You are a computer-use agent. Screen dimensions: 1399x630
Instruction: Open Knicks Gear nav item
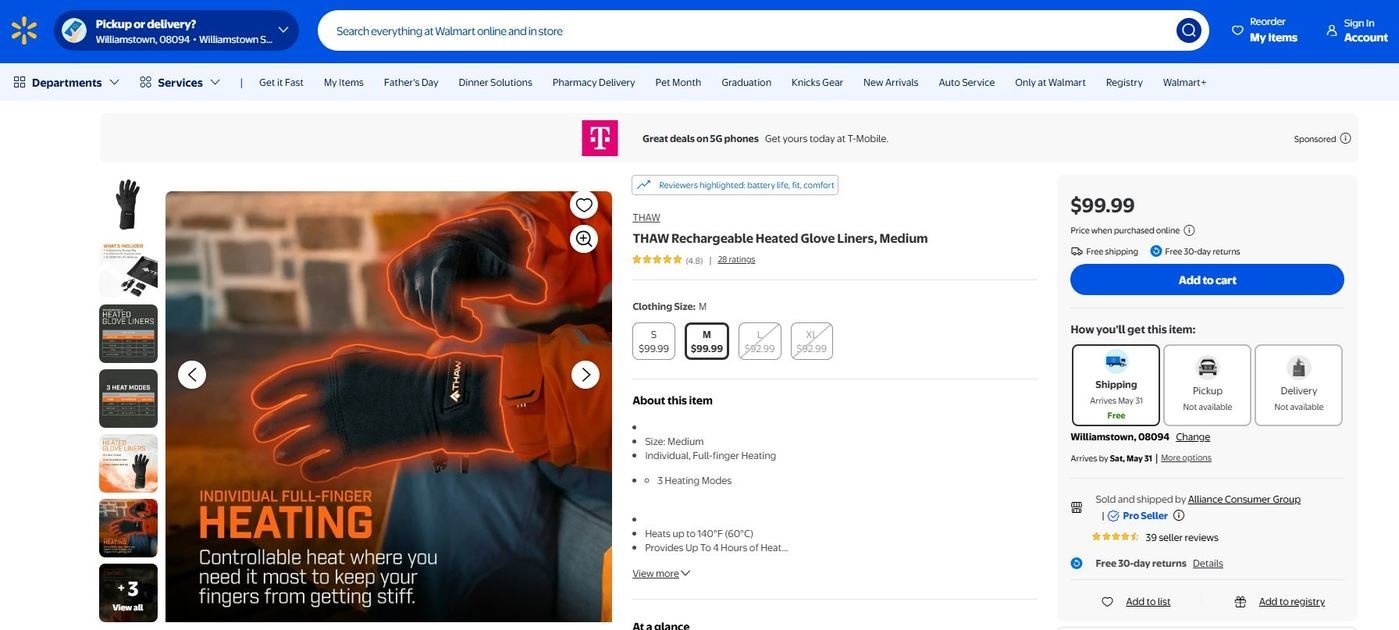(x=817, y=82)
